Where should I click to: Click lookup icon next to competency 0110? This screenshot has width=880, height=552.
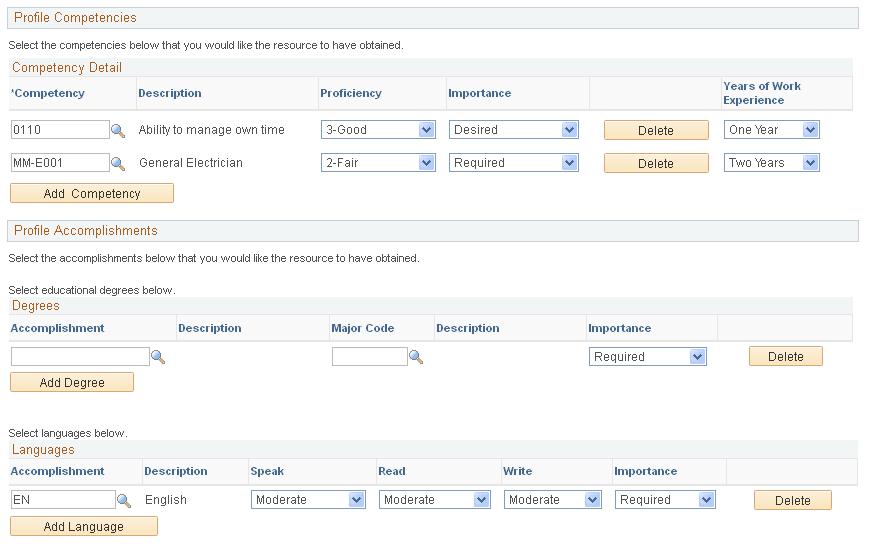118,130
